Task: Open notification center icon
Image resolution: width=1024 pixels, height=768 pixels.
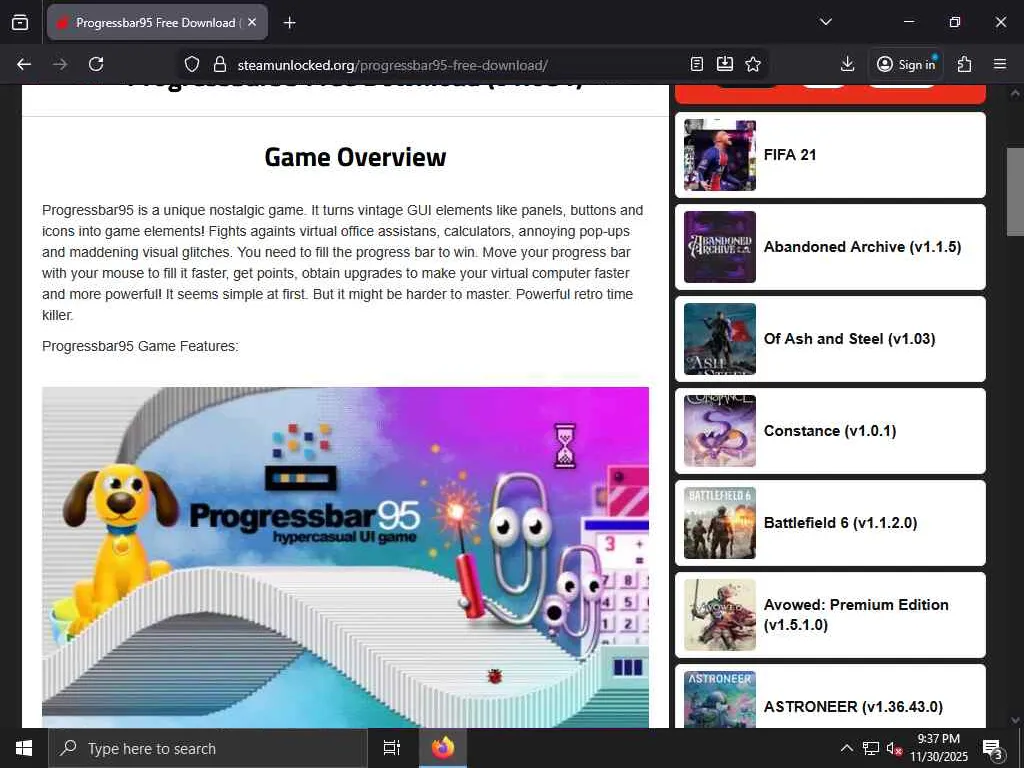Action: click(x=993, y=748)
